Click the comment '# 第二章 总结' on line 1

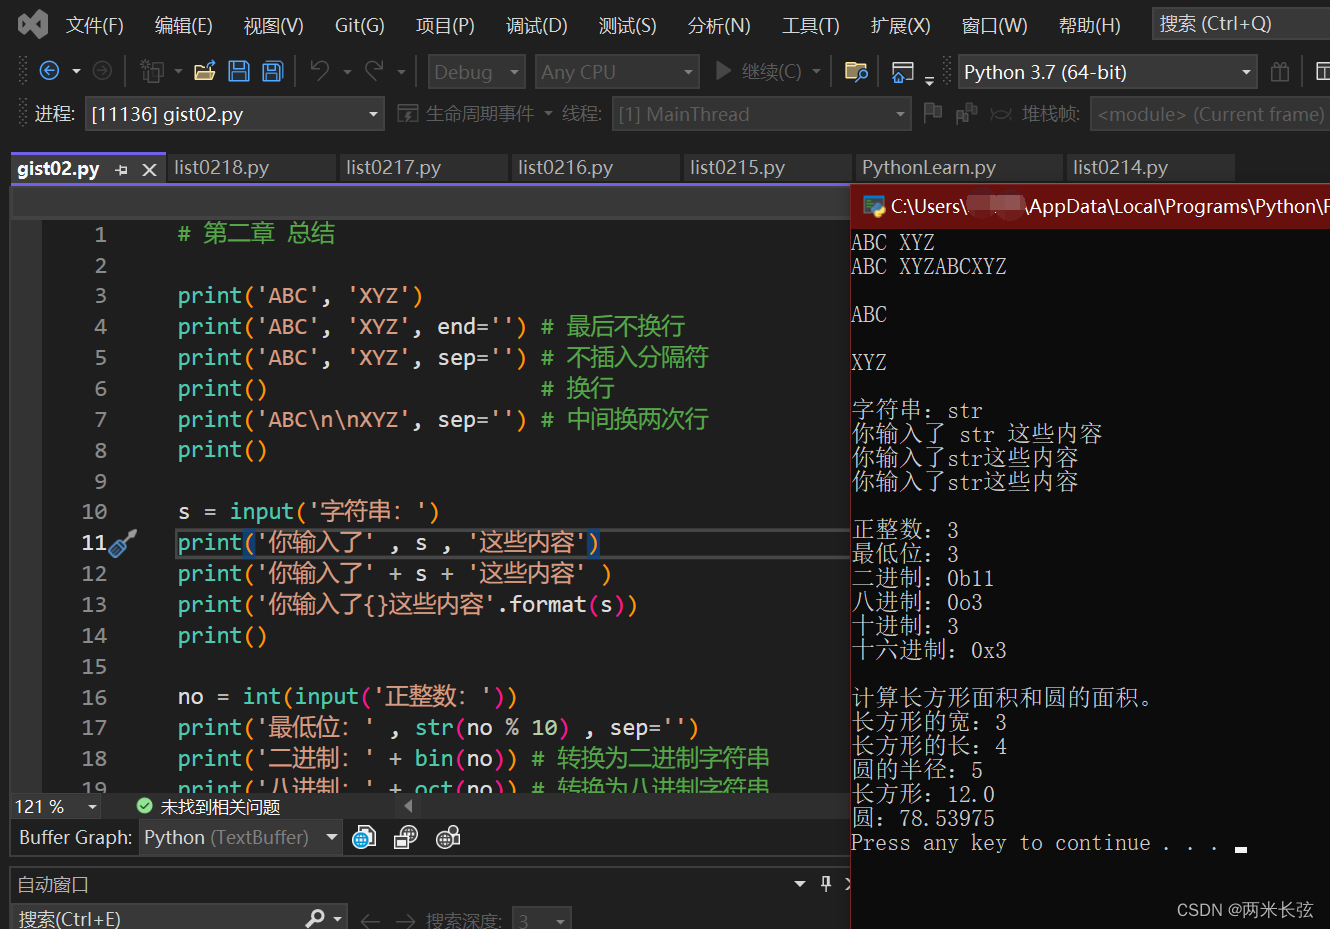click(256, 234)
